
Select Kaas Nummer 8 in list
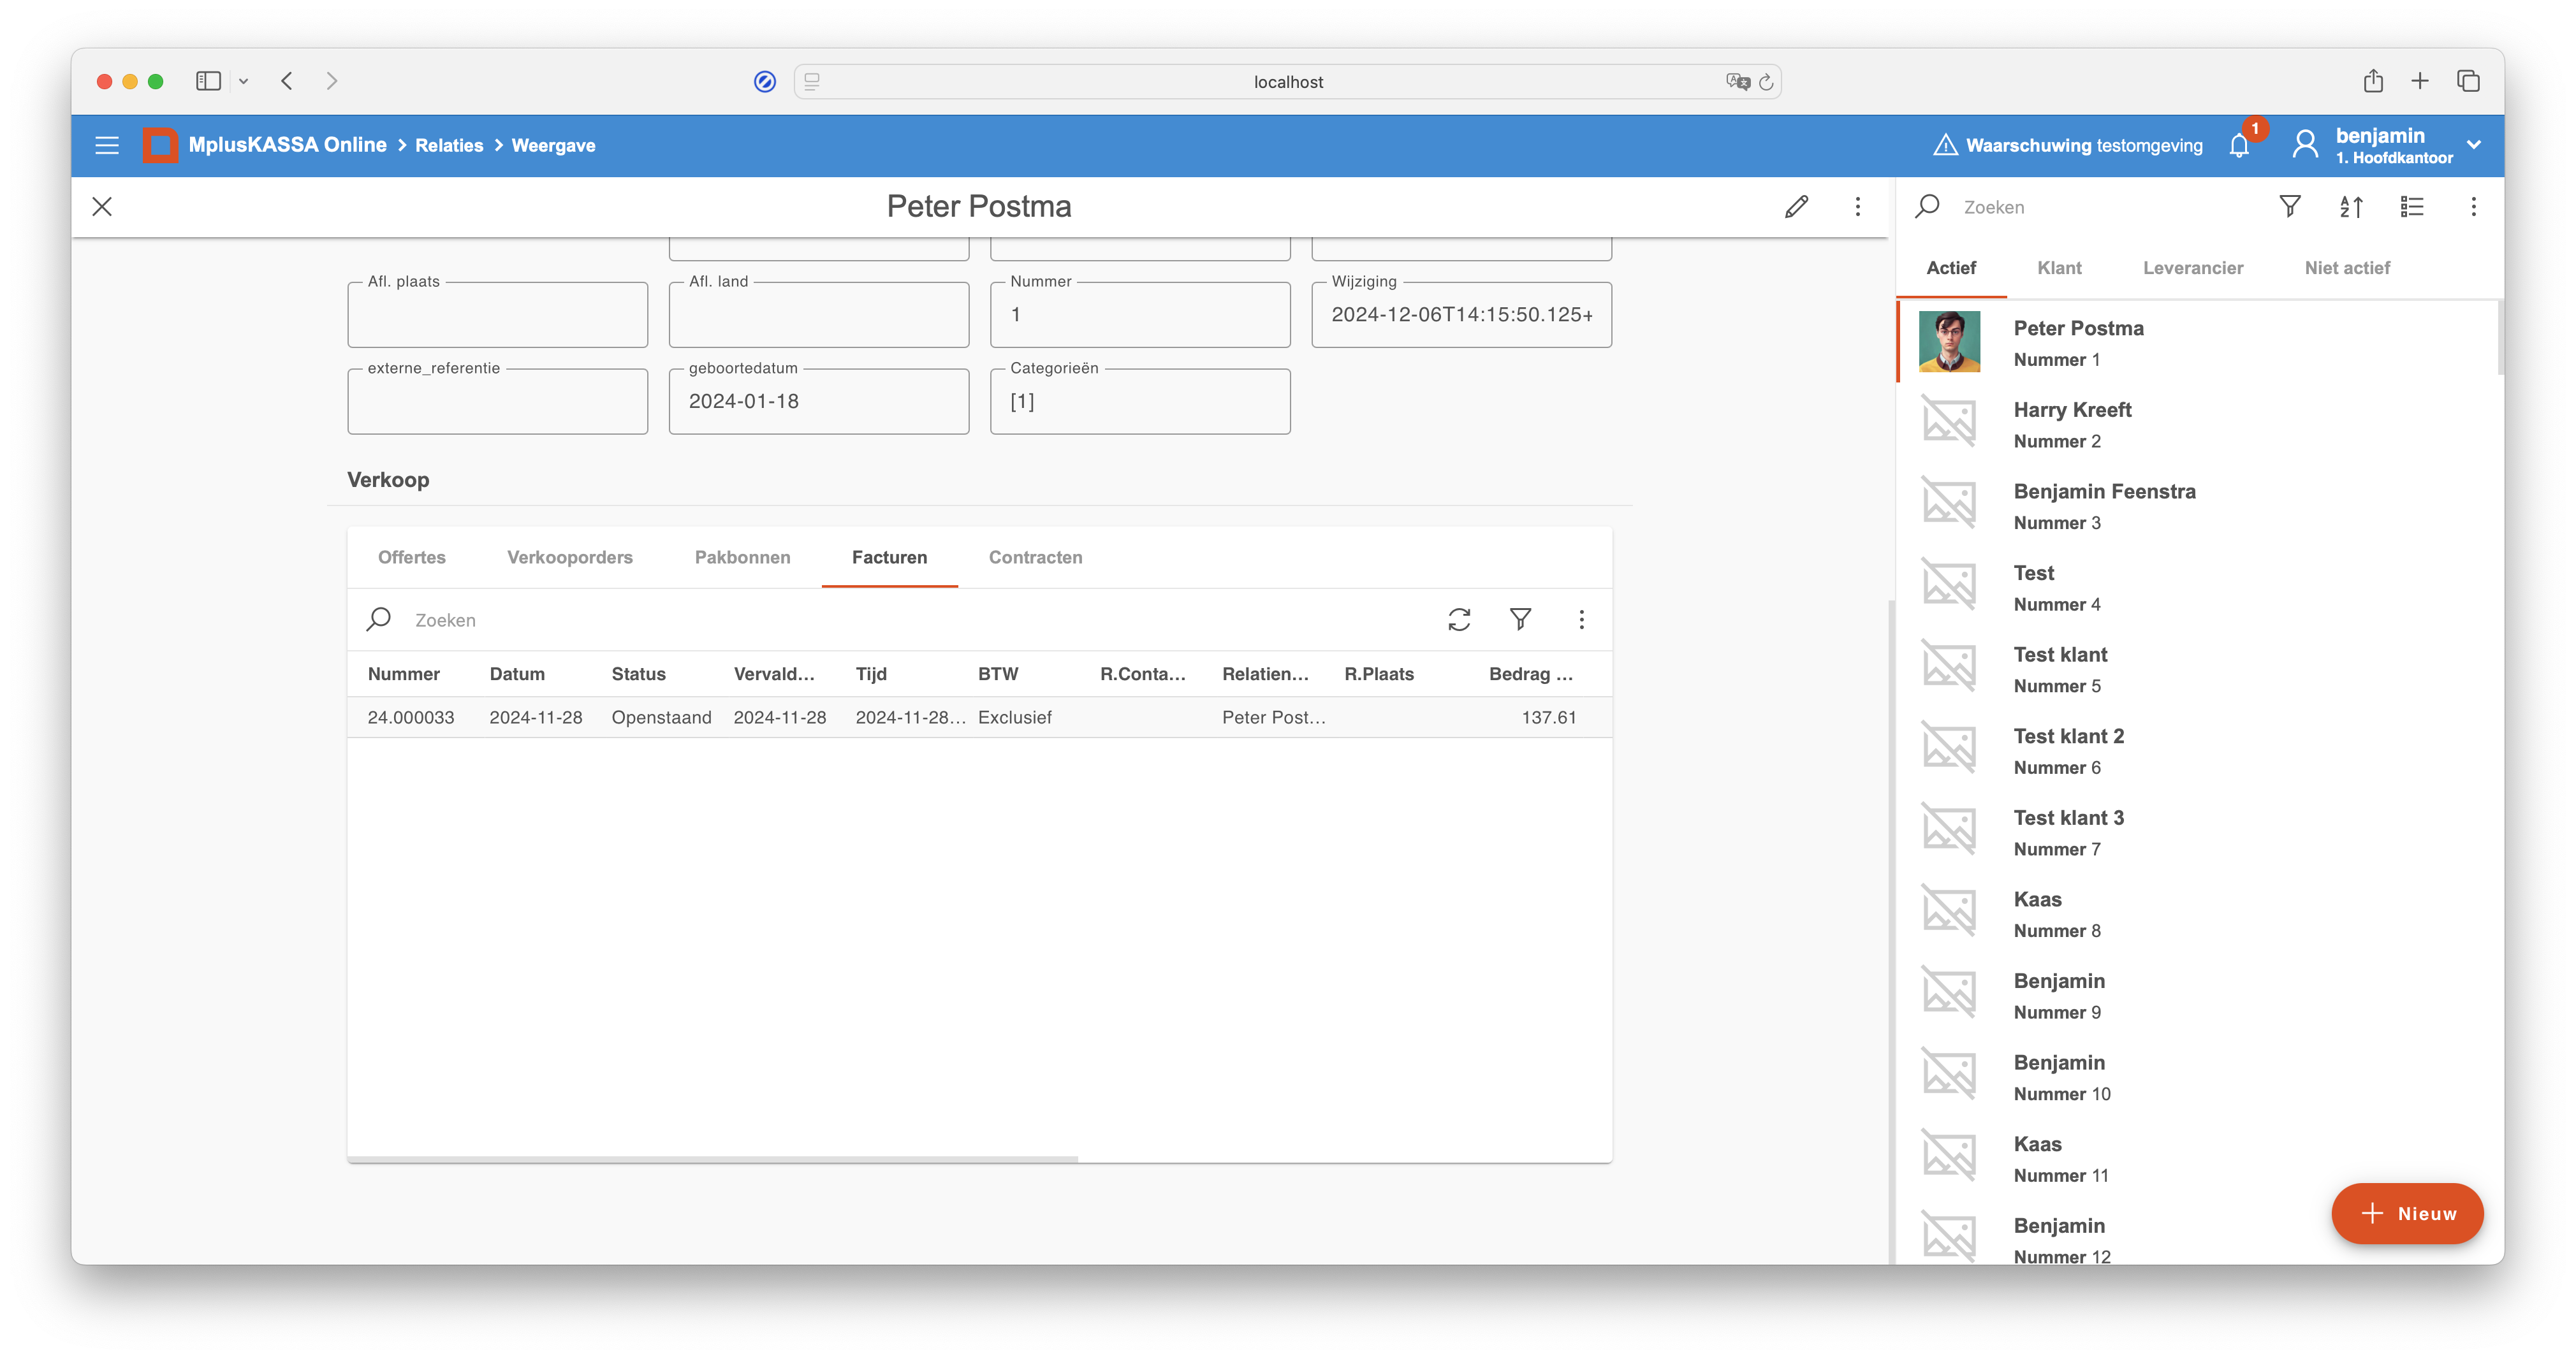(x=2197, y=914)
